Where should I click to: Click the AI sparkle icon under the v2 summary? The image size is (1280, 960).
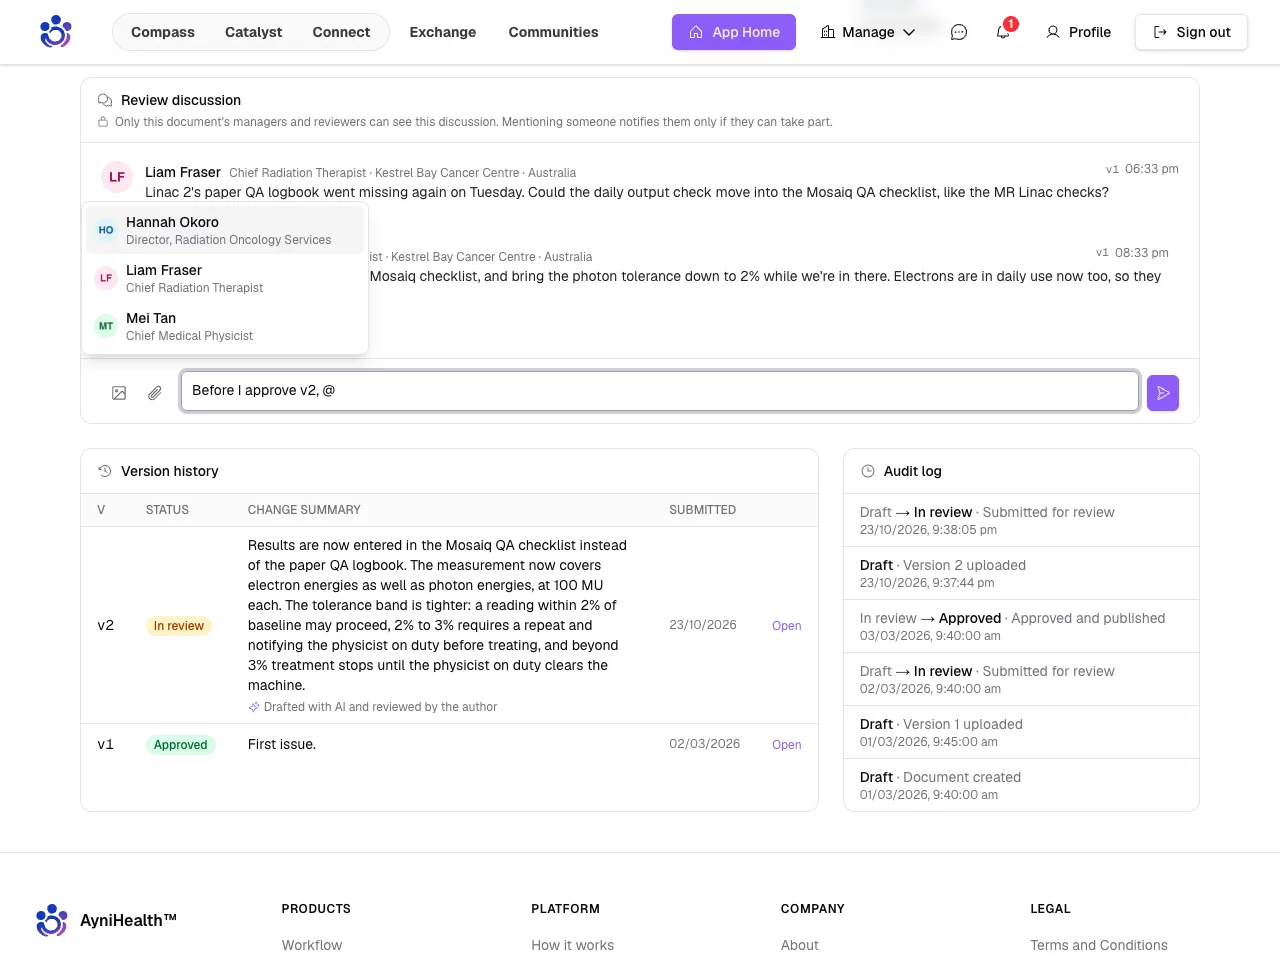point(254,707)
